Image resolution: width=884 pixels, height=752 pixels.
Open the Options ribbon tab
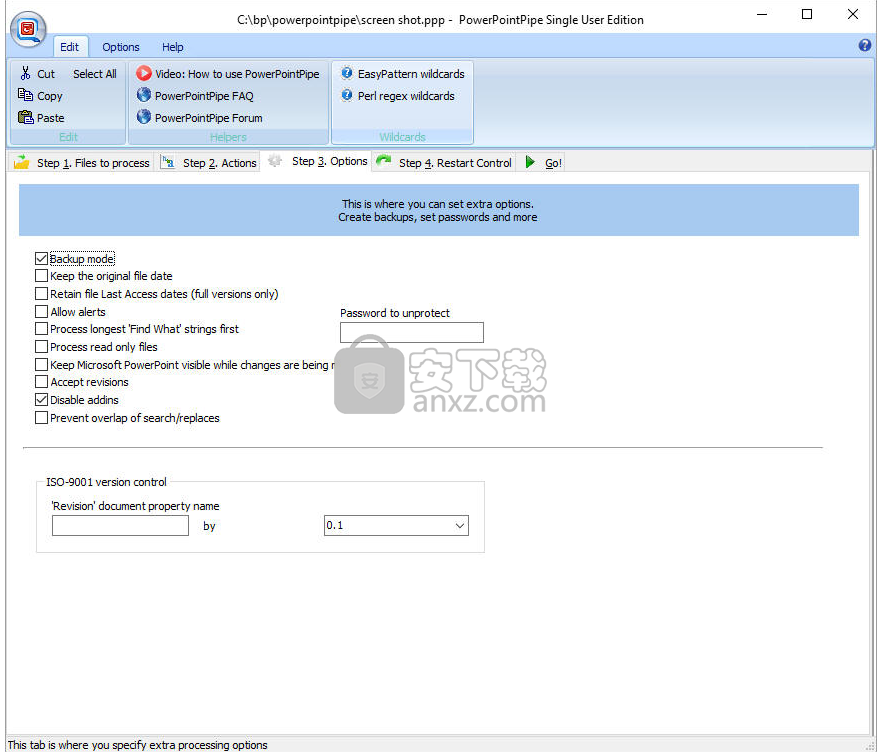[x=121, y=47]
